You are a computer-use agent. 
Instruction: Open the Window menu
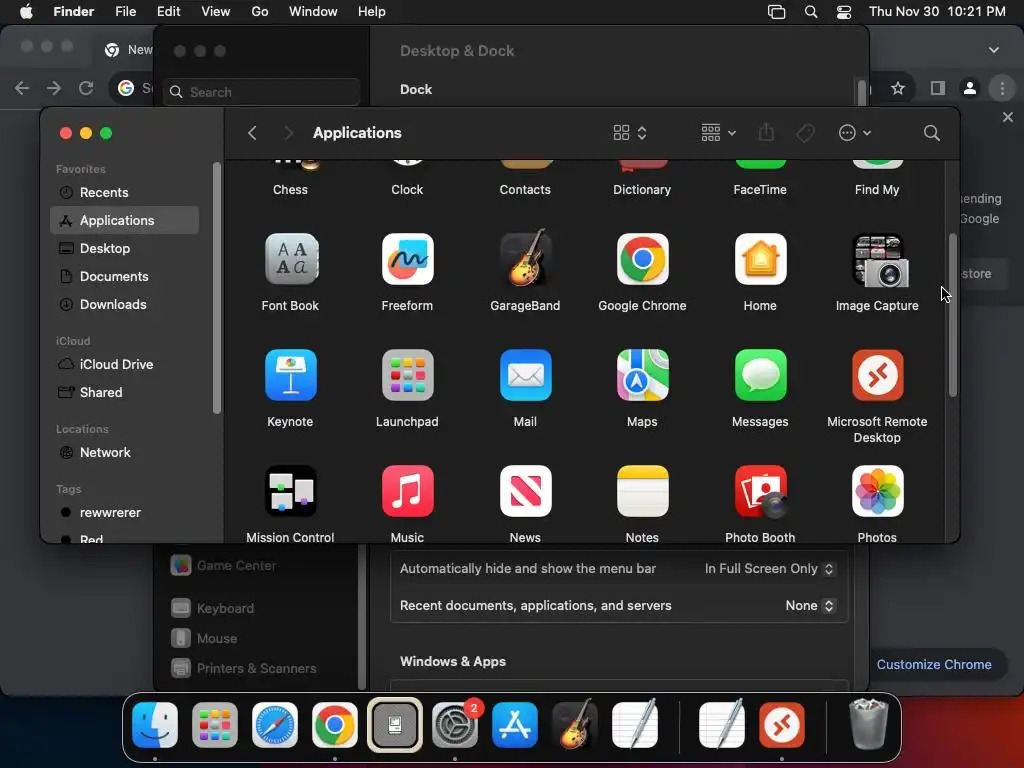[x=313, y=12]
